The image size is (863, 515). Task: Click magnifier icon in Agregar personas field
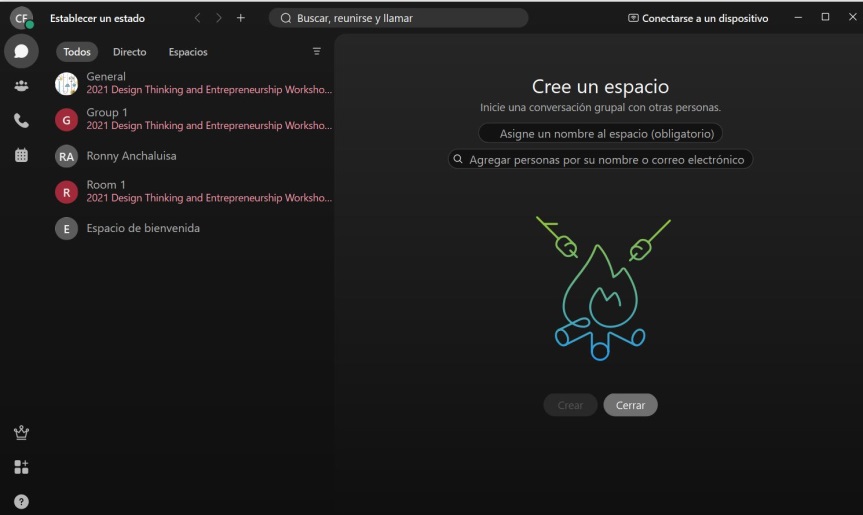click(458, 160)
